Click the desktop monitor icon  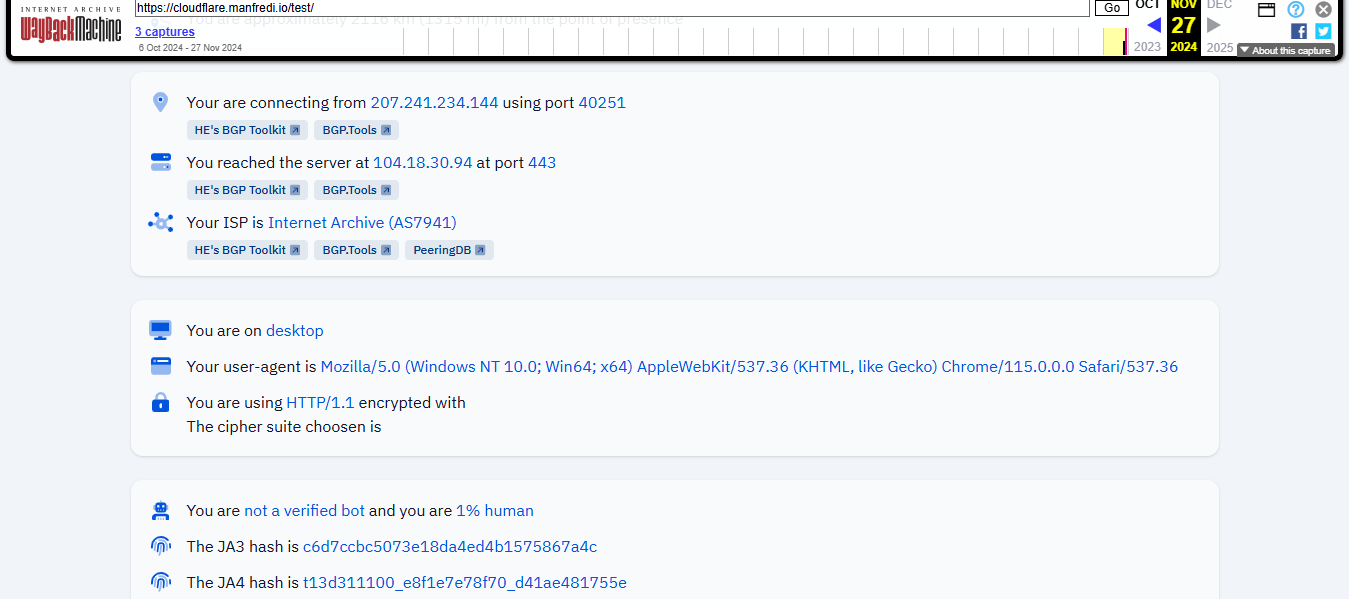[x=161, y=329]
